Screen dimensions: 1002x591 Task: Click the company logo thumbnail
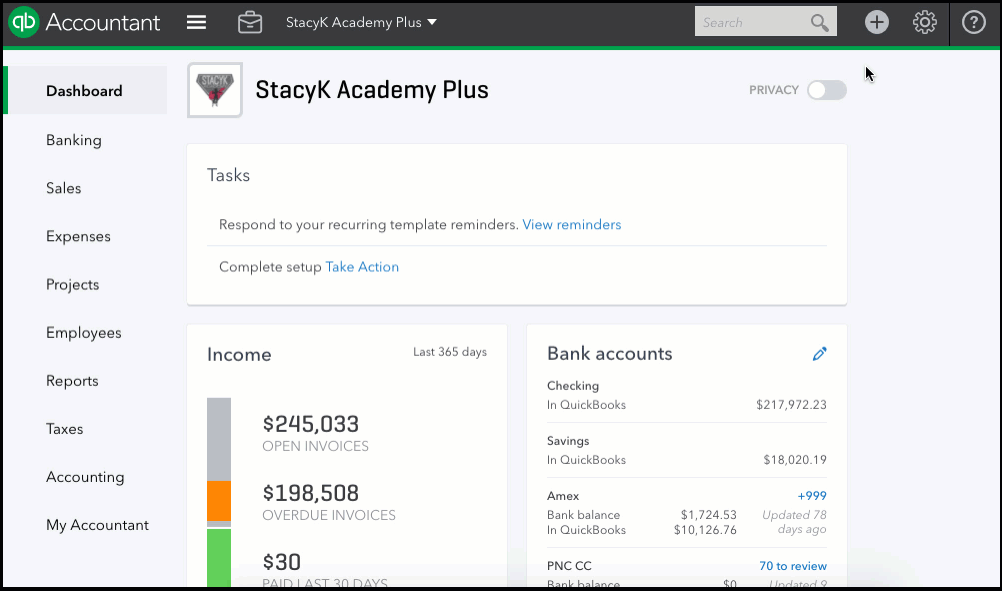[215, 90]
